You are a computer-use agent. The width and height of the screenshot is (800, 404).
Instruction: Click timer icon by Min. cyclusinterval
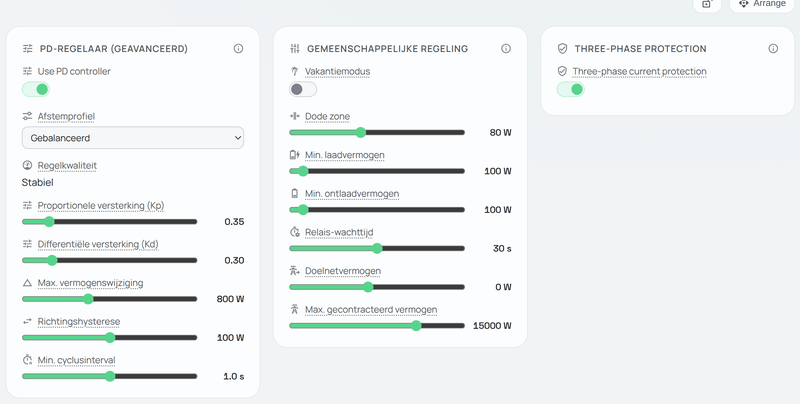[27, 360]
